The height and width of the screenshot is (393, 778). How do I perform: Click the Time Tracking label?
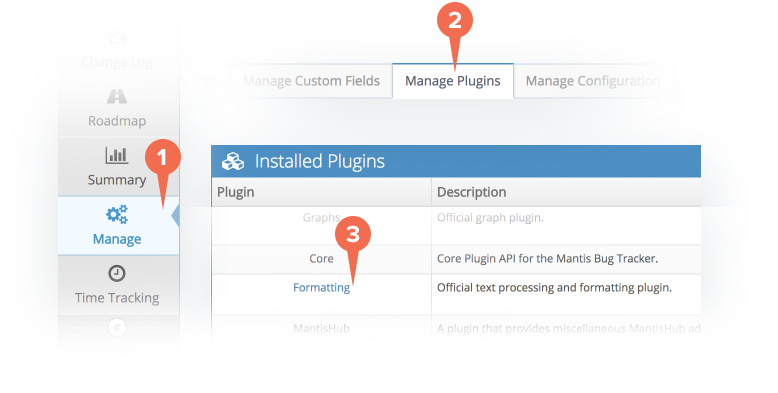click(117, 298)
